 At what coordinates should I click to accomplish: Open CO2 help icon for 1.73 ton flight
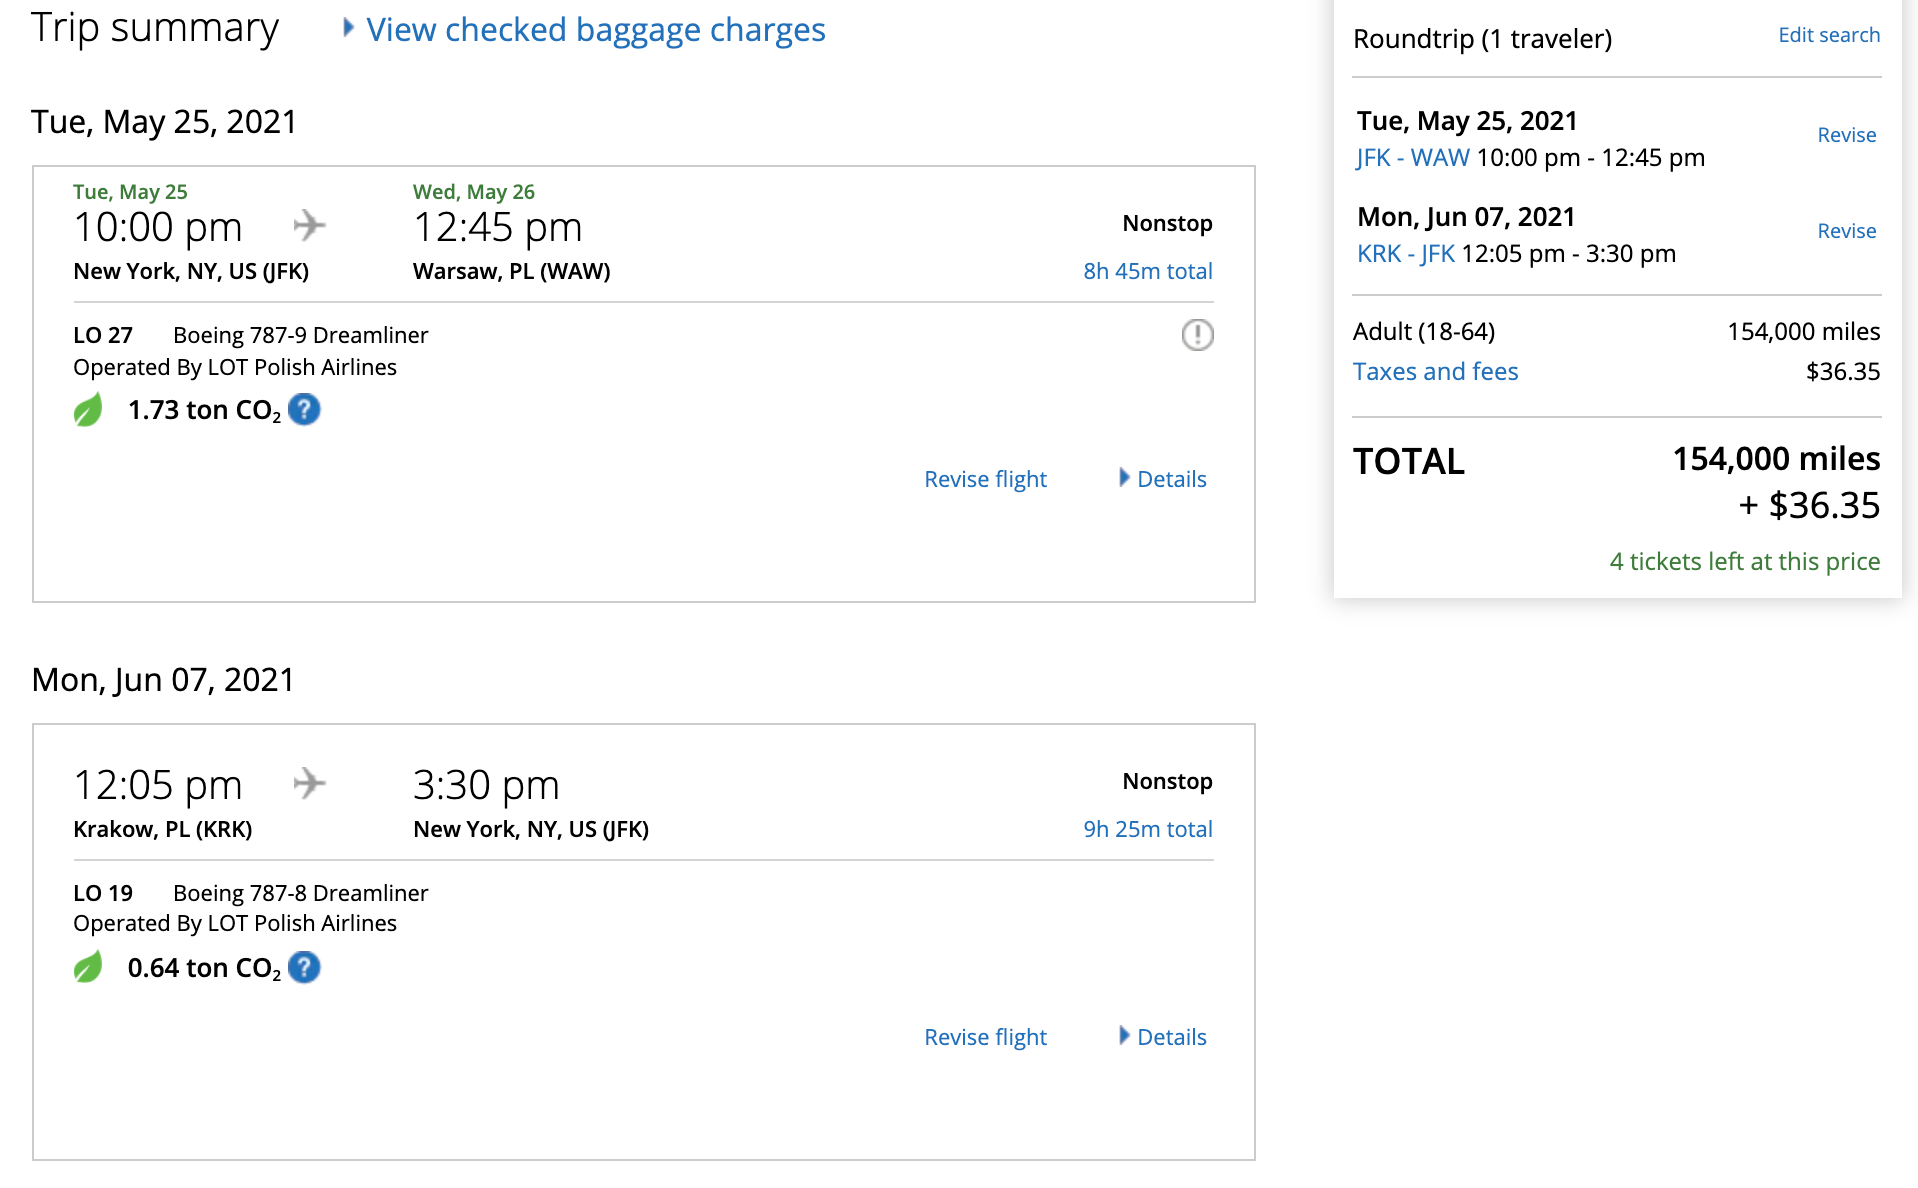pyautogui.click(x=304, y=410)
